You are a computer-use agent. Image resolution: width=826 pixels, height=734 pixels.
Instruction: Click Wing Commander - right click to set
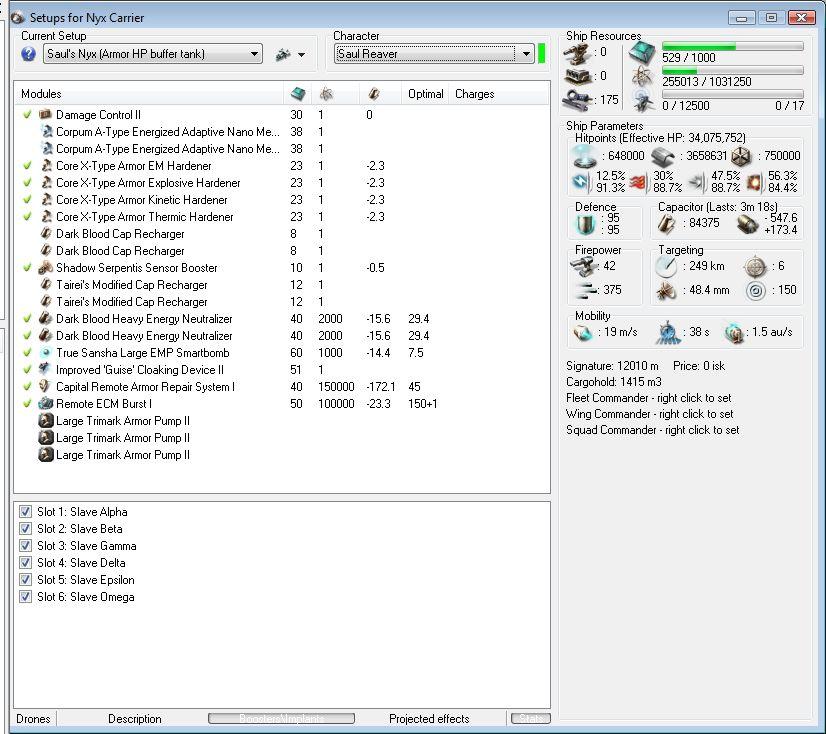tap(650, 414)
